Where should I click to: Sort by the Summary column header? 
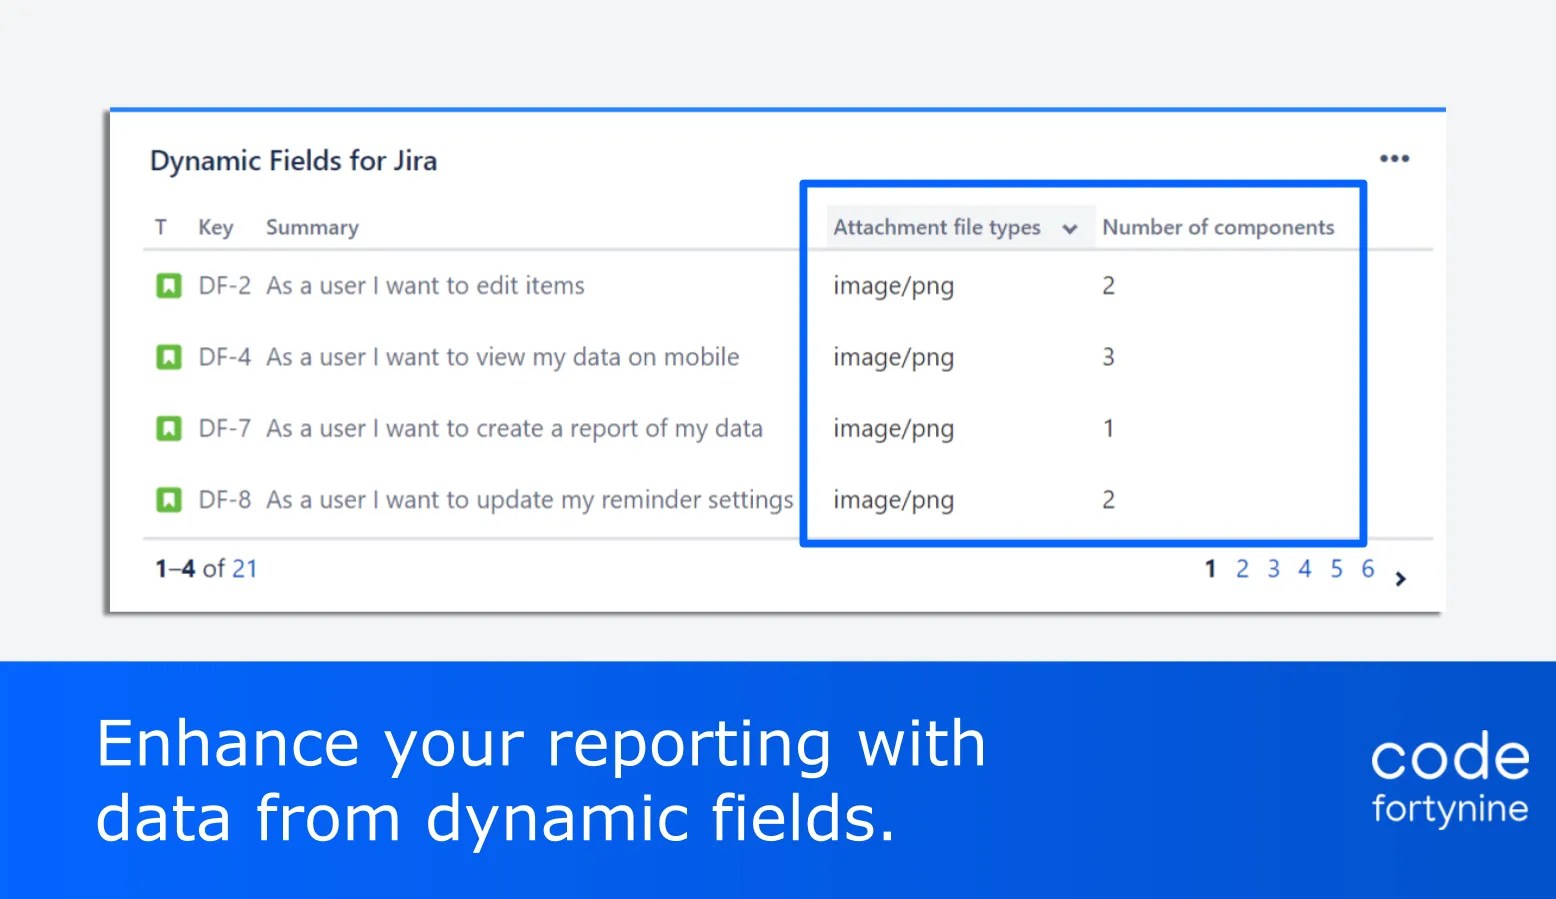pyautogui.click(x=311, y=227)
